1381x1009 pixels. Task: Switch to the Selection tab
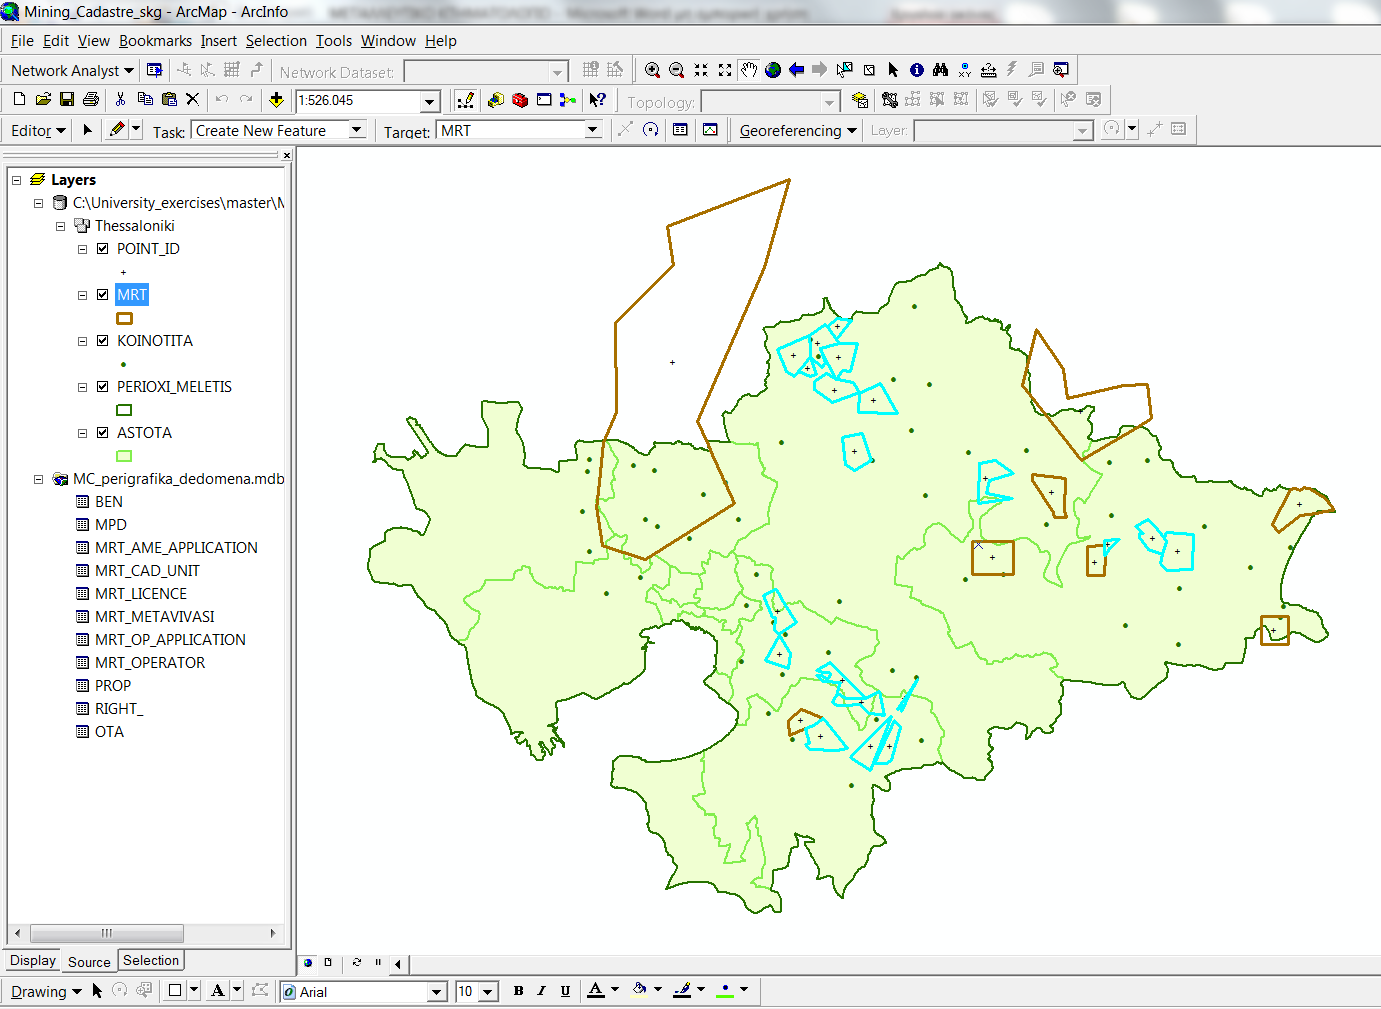[151, 960]
